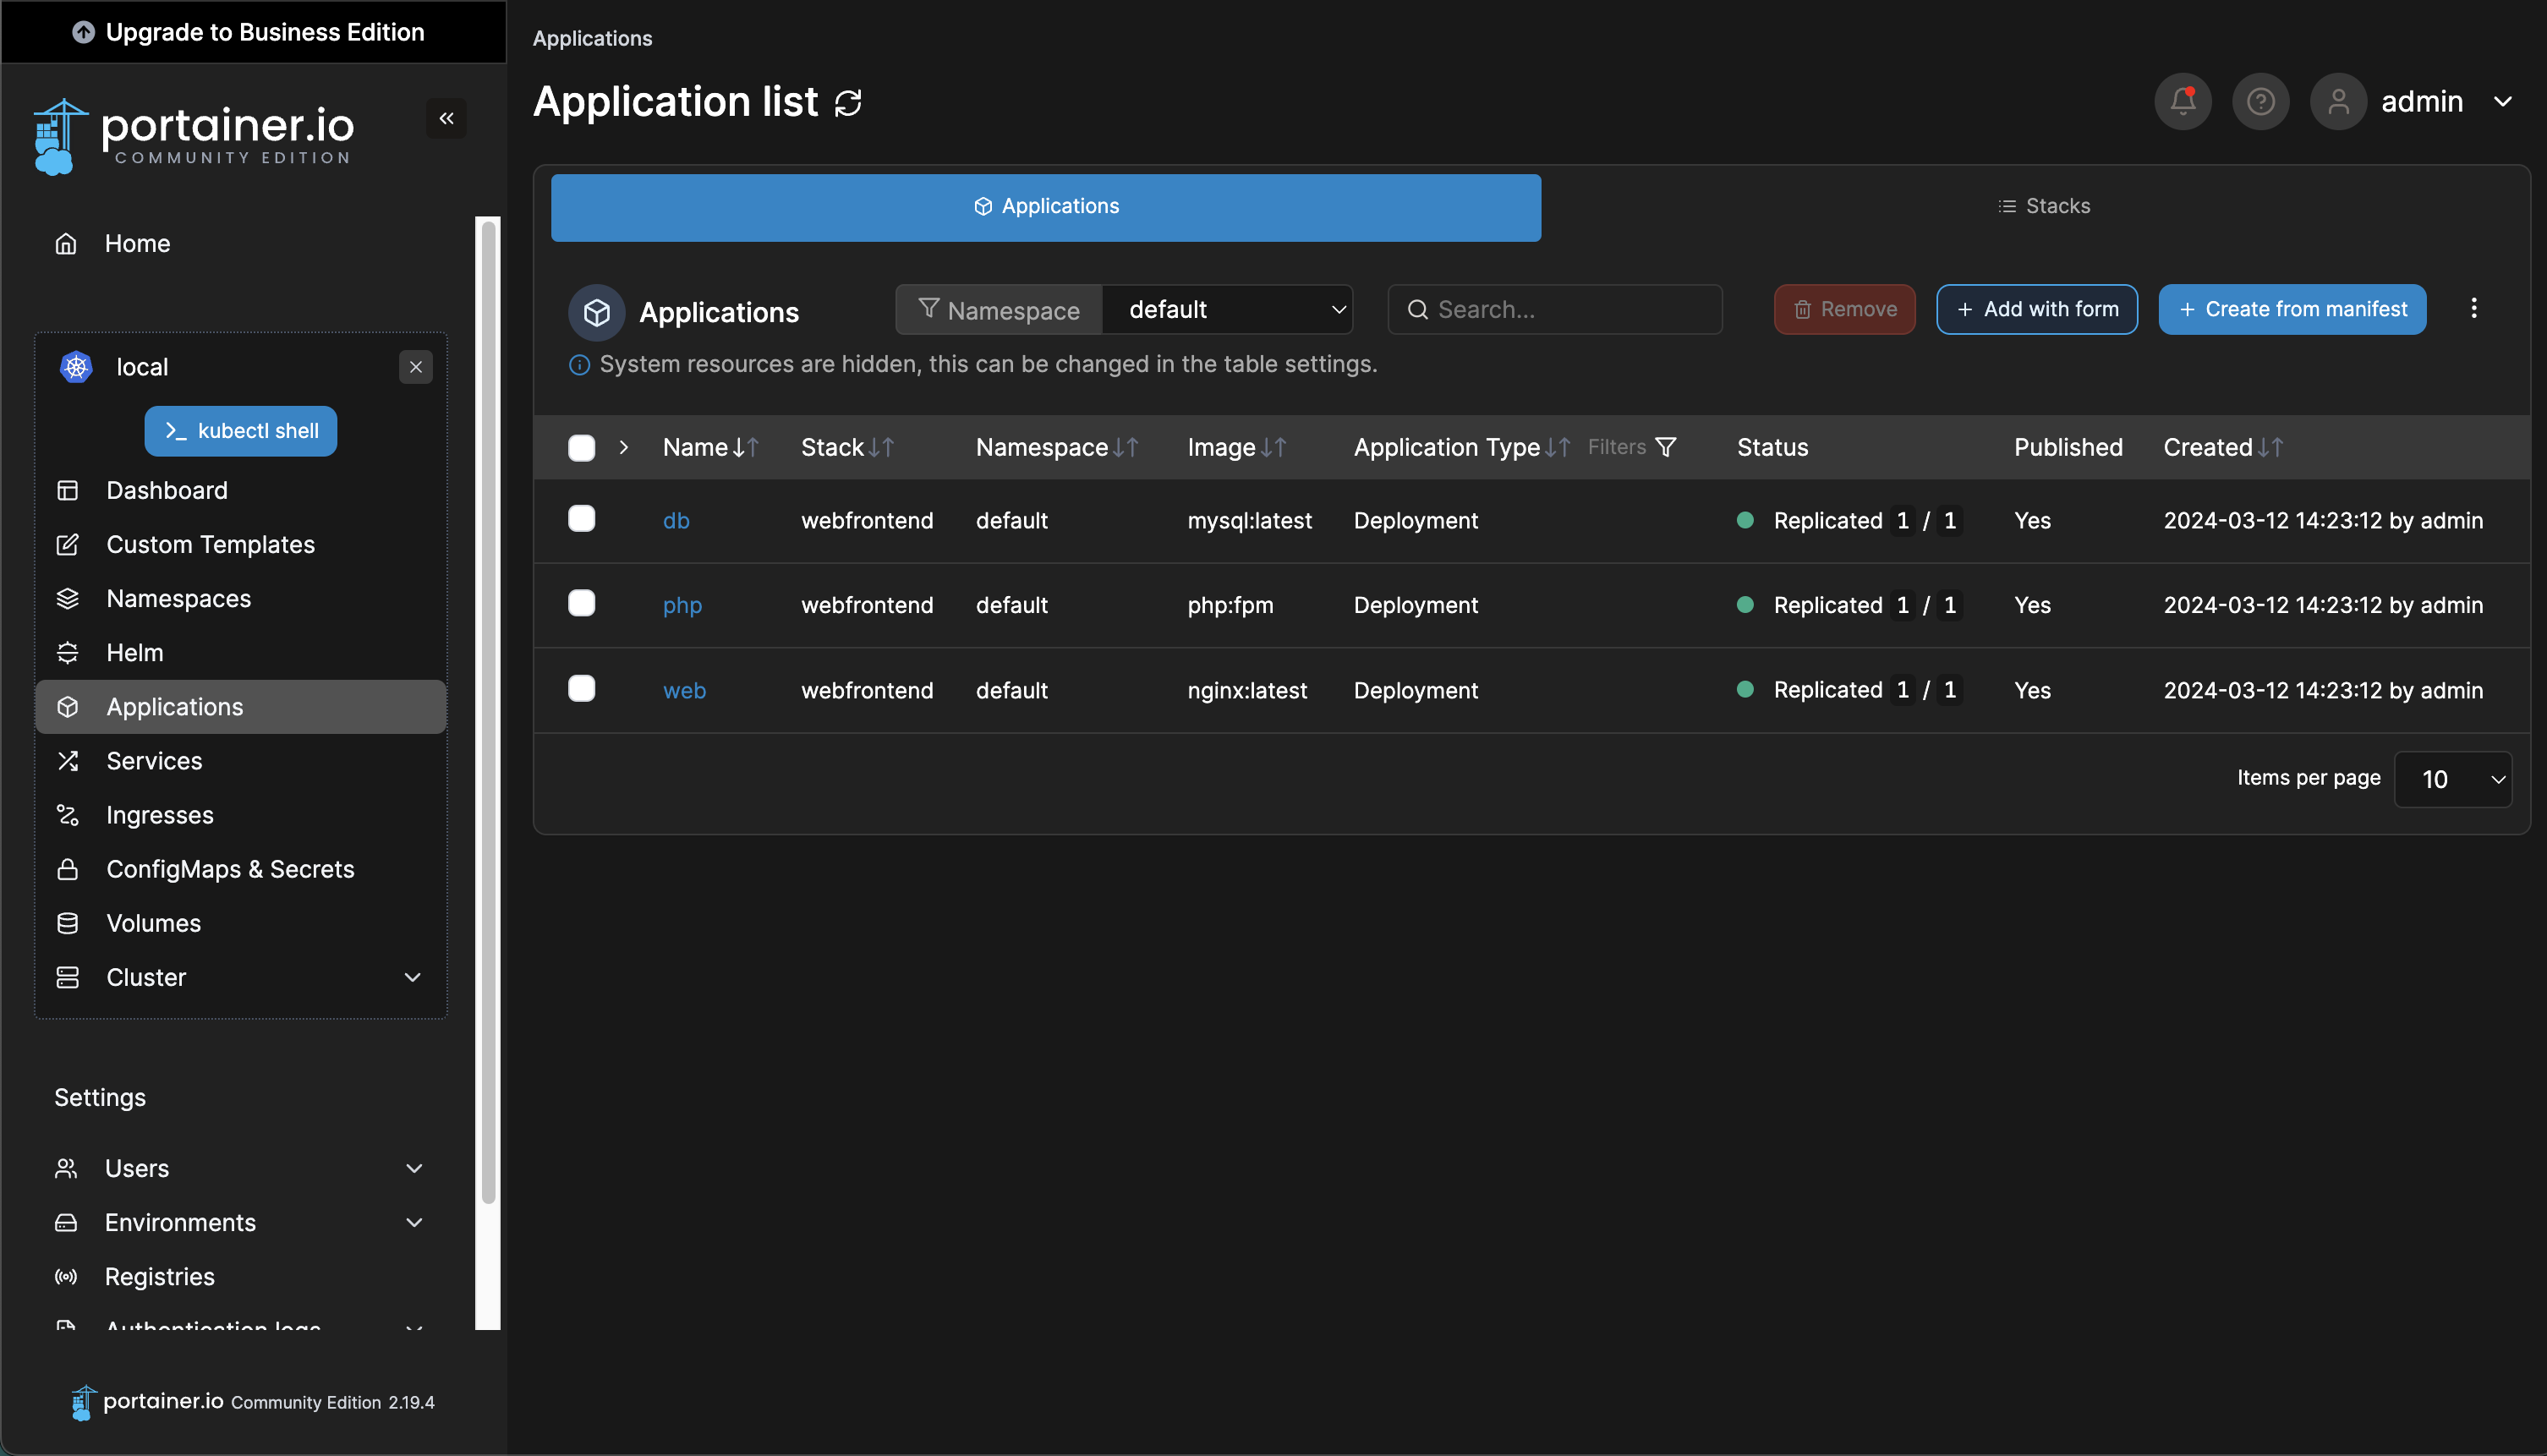The image size is (2547, 1456).
Task: Focus the Search applications field
Action: click(x=1555, y=310)
